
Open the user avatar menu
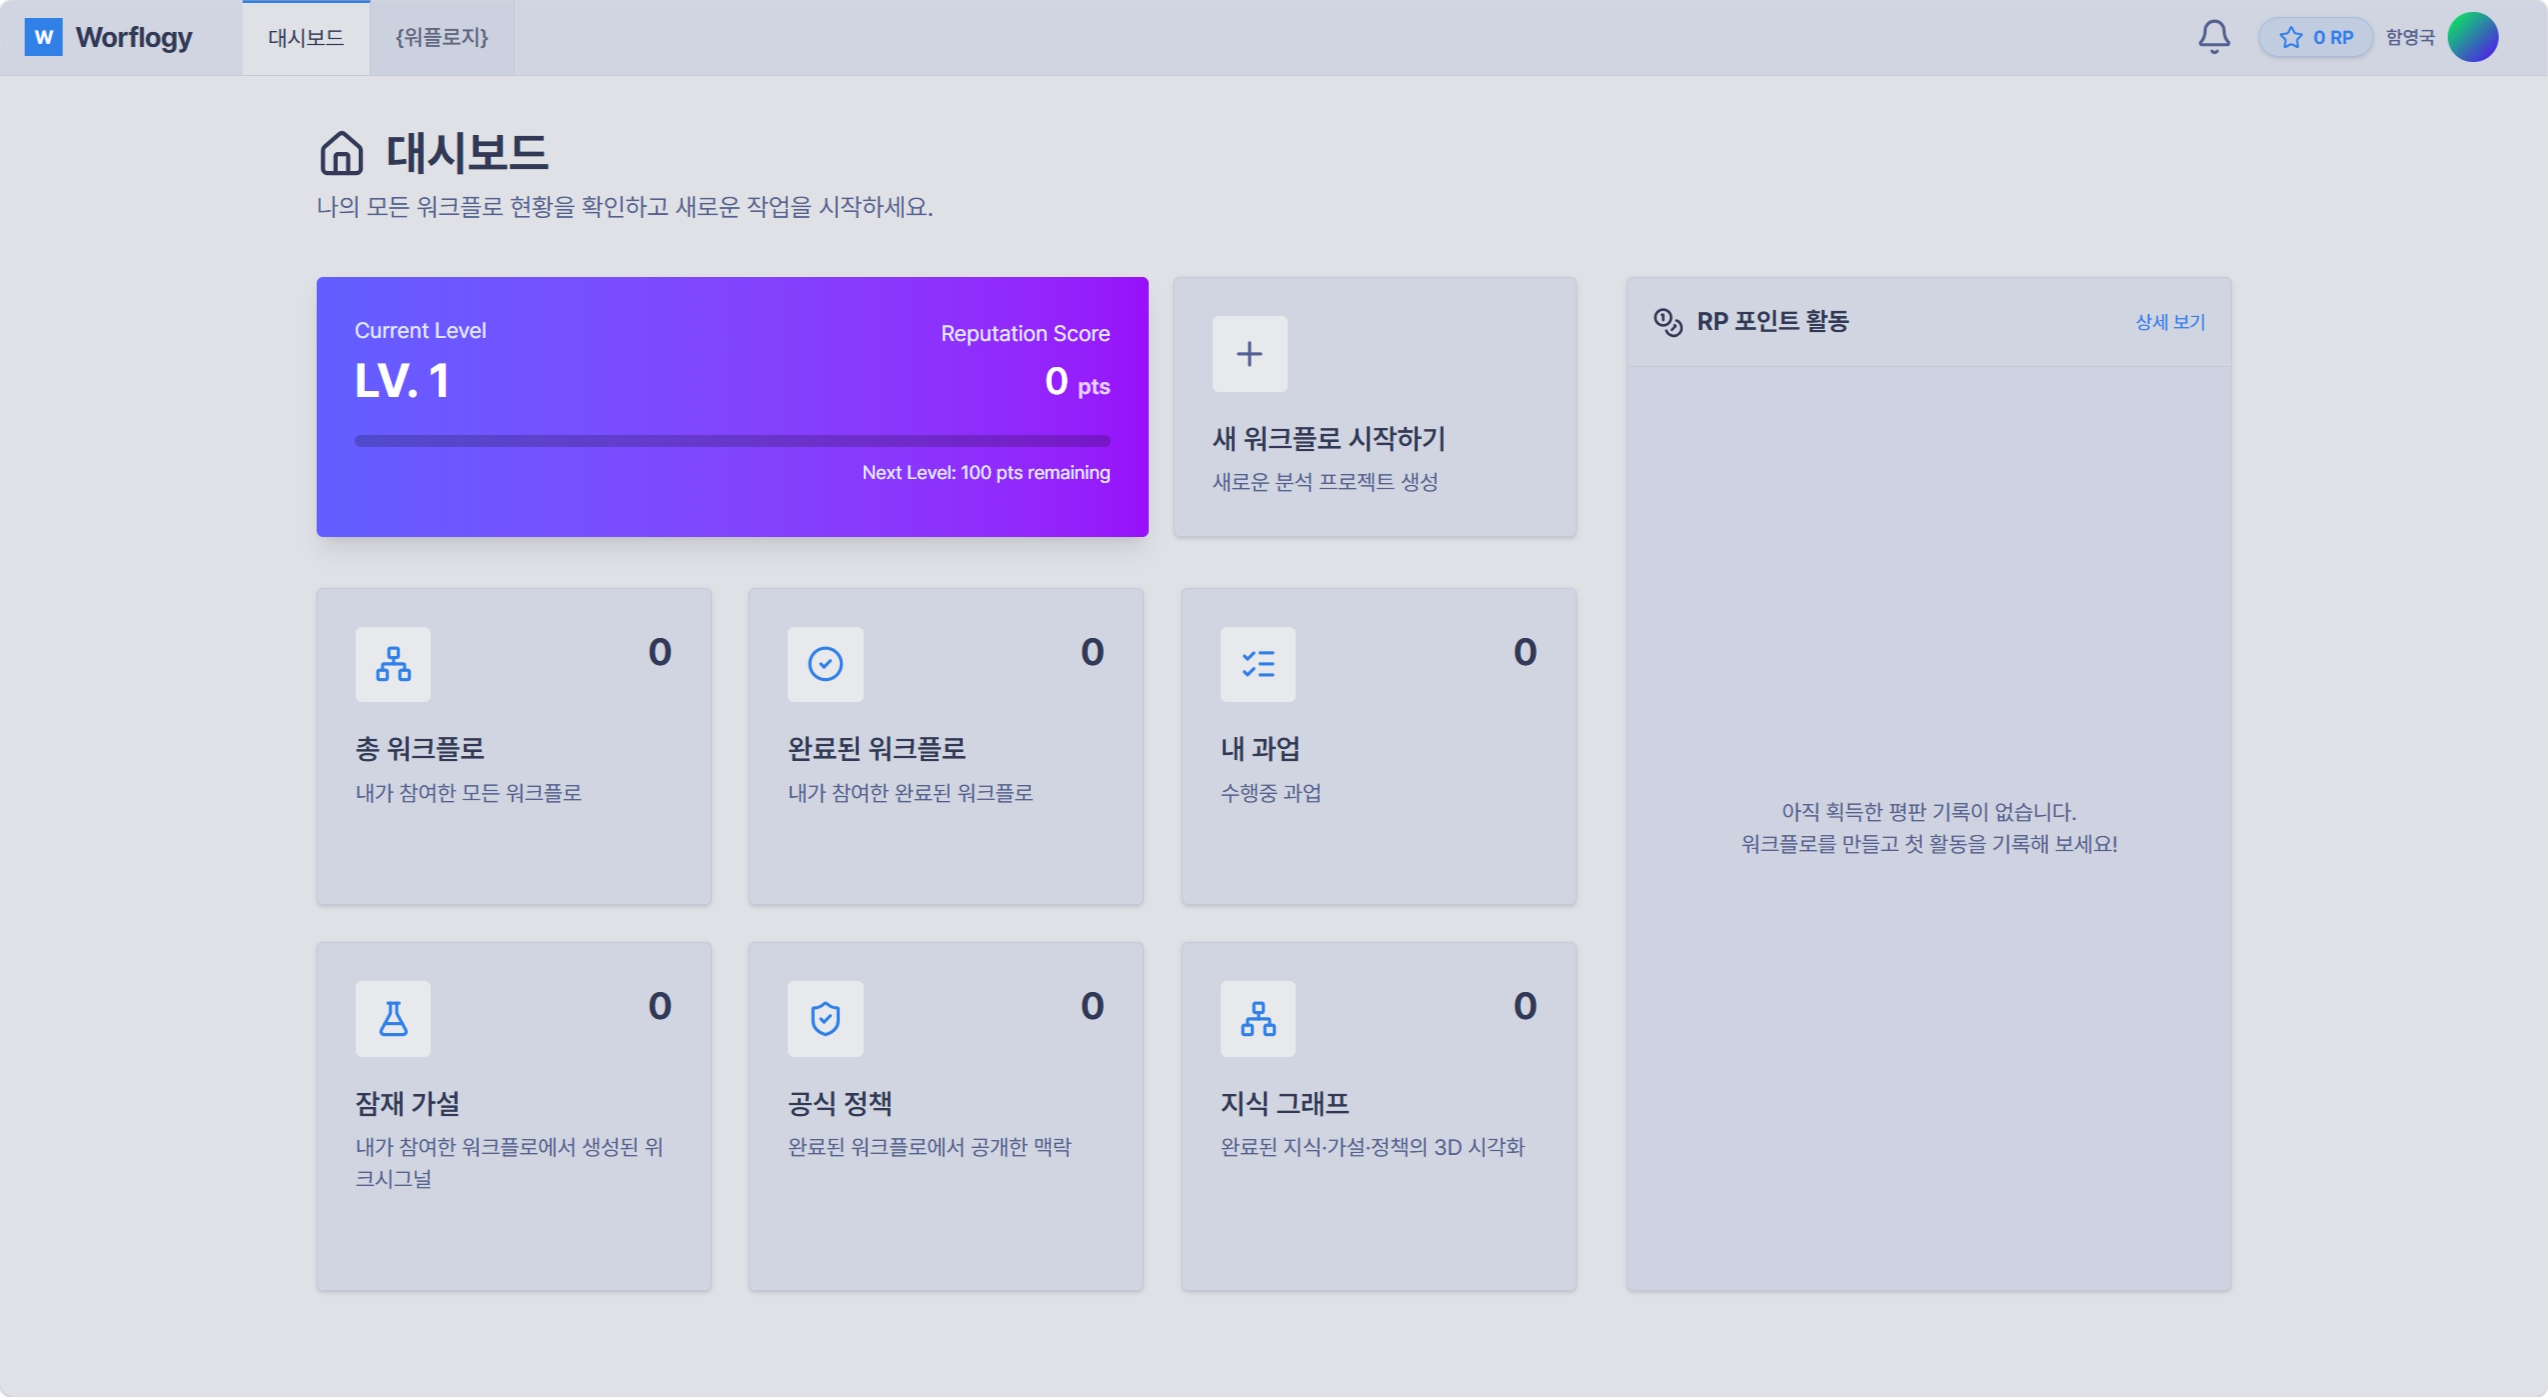click(x=2473, y=37)
